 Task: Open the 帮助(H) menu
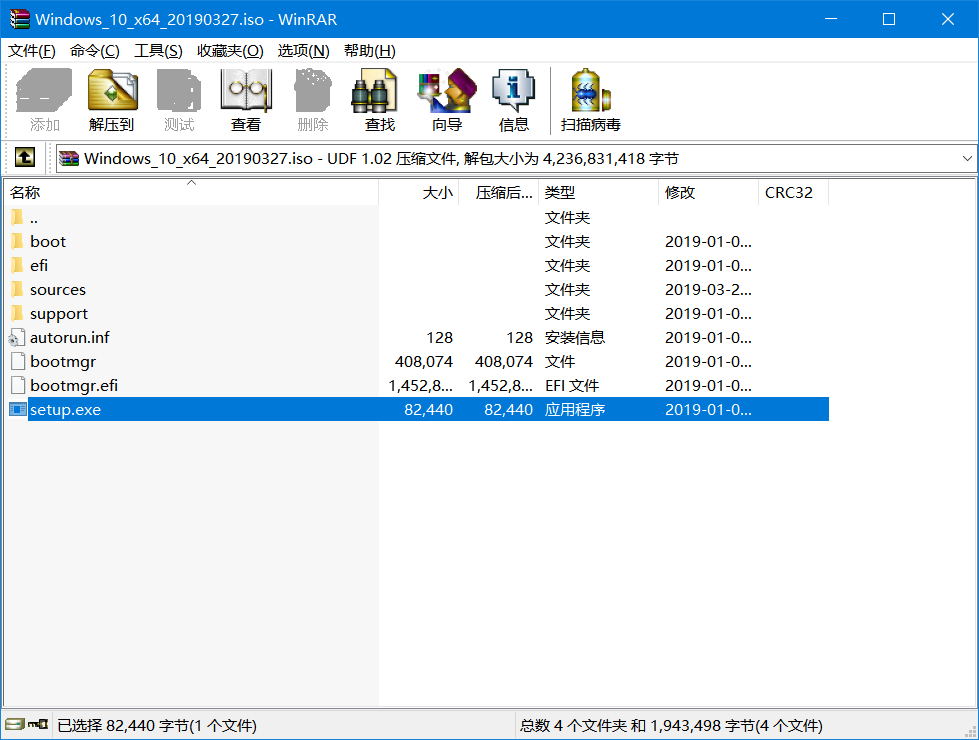point(370,51)
